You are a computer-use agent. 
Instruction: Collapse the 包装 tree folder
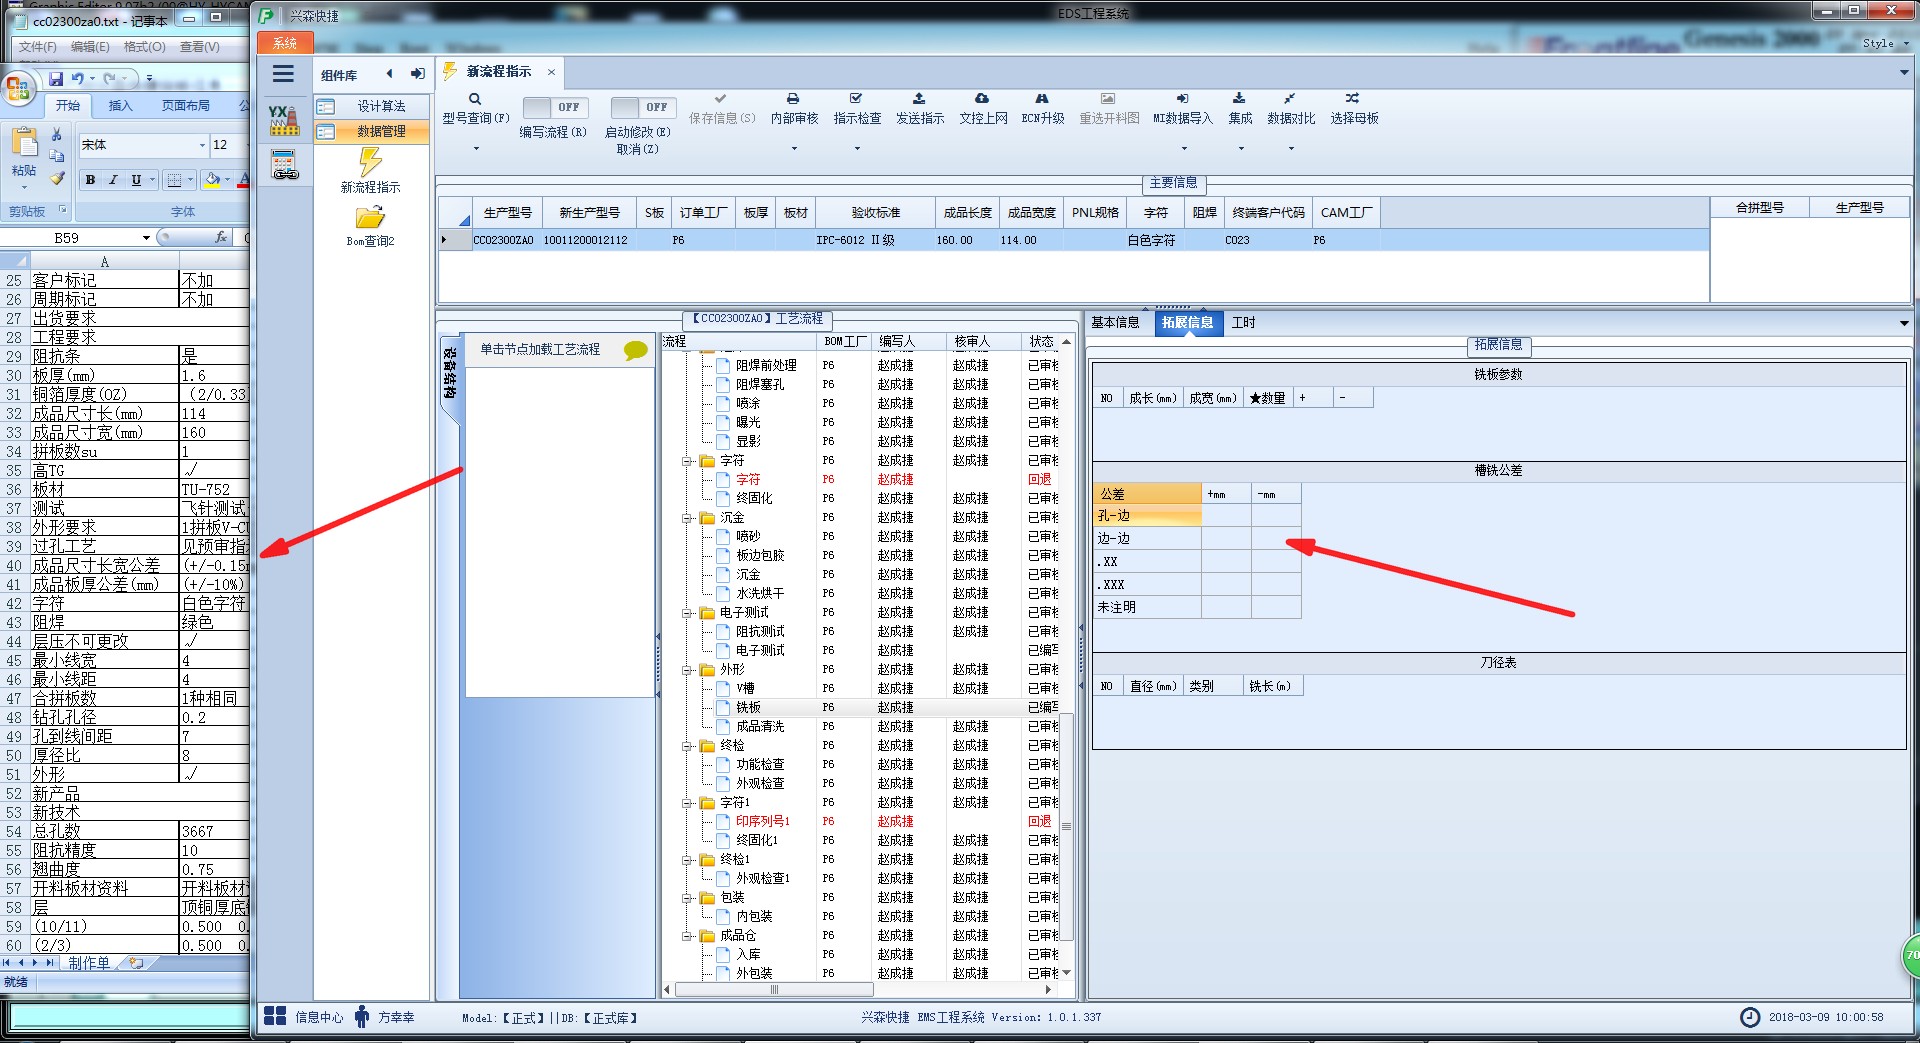click(x=687, y=898)
